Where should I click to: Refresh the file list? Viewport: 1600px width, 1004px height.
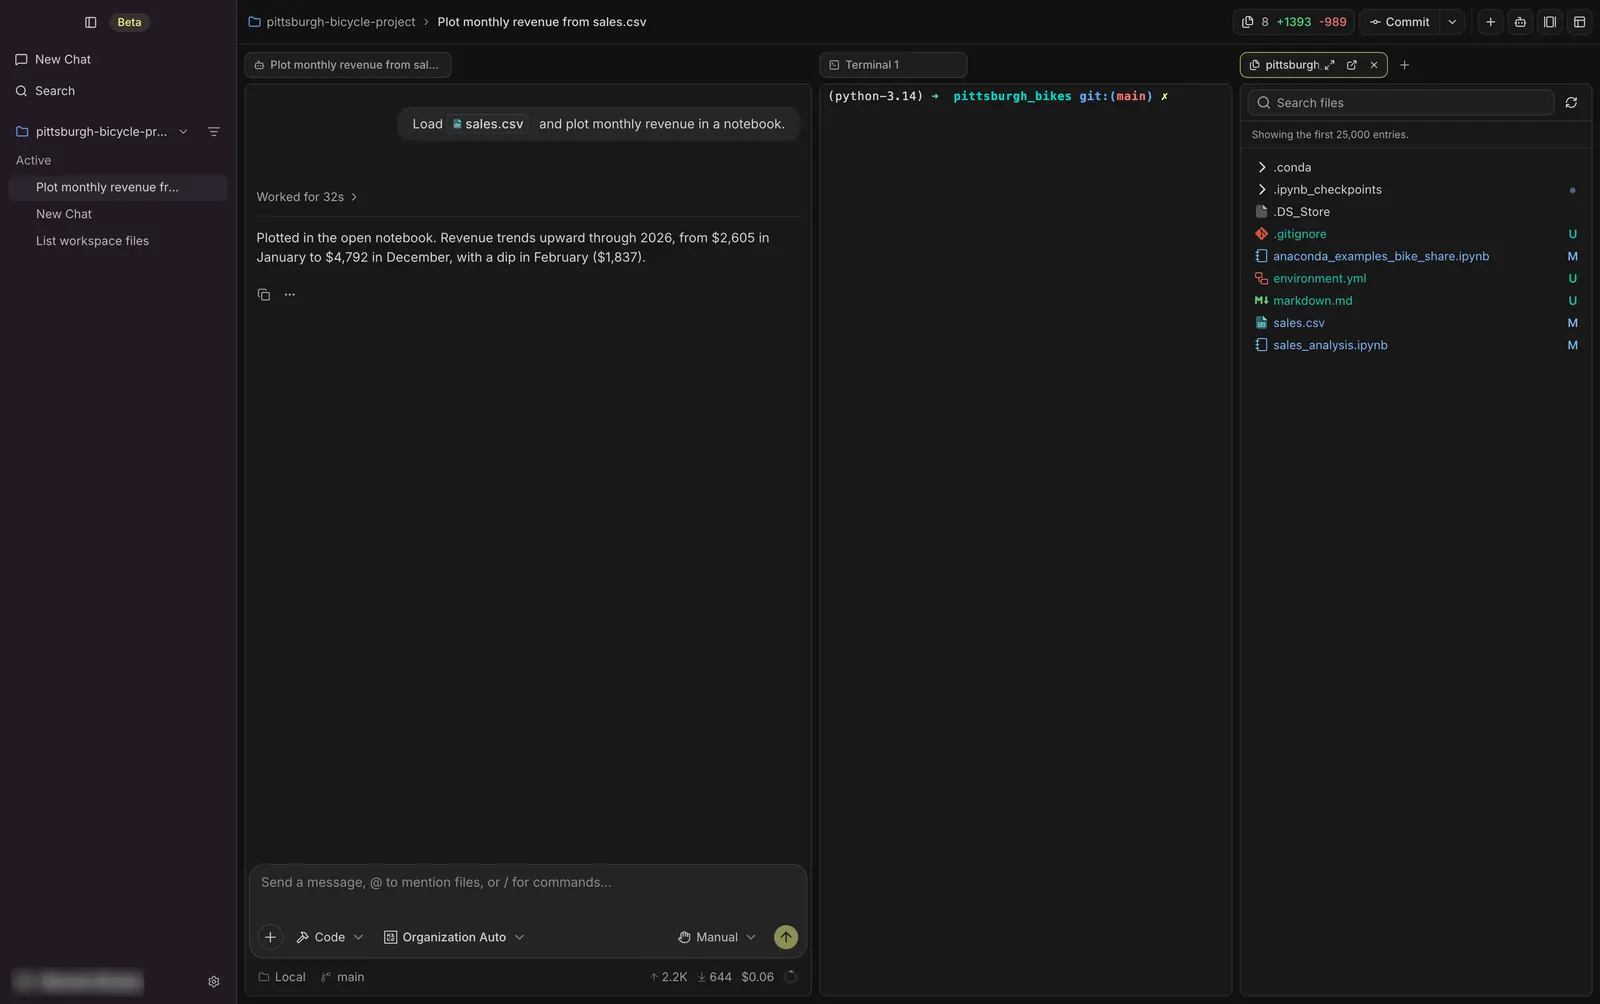(1571, 103)
